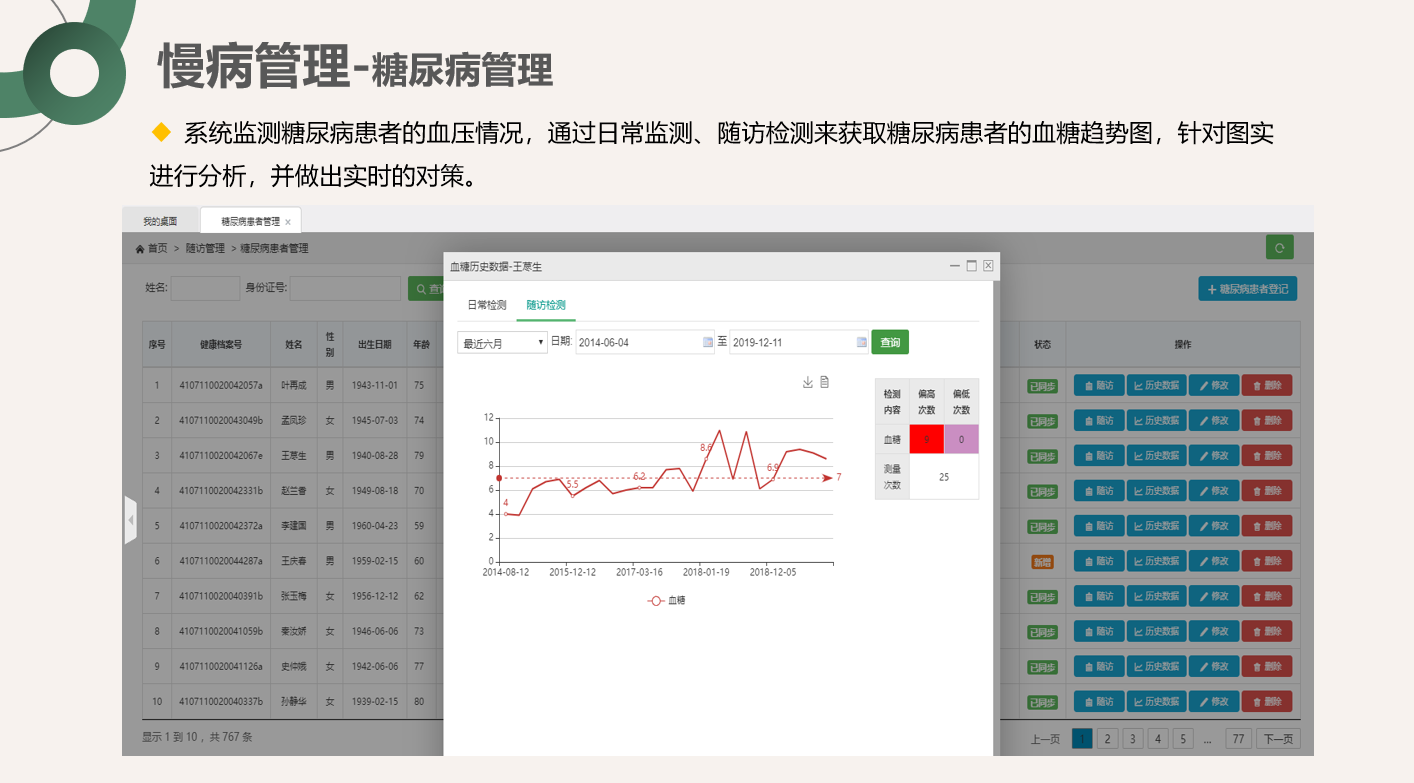Click 随访 in row 5 李建国
The width and height of the screenshot is (1414, 783).
(x=1098, y=525)
